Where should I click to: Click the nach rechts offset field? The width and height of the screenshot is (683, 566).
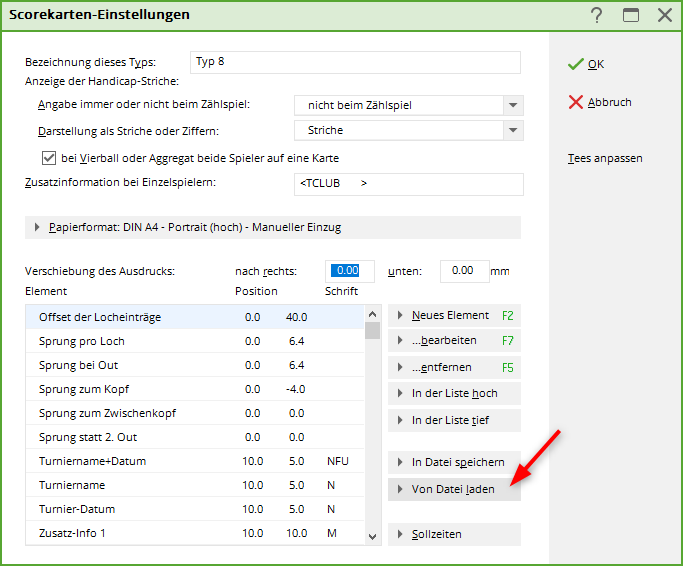(x=350, y=271)
